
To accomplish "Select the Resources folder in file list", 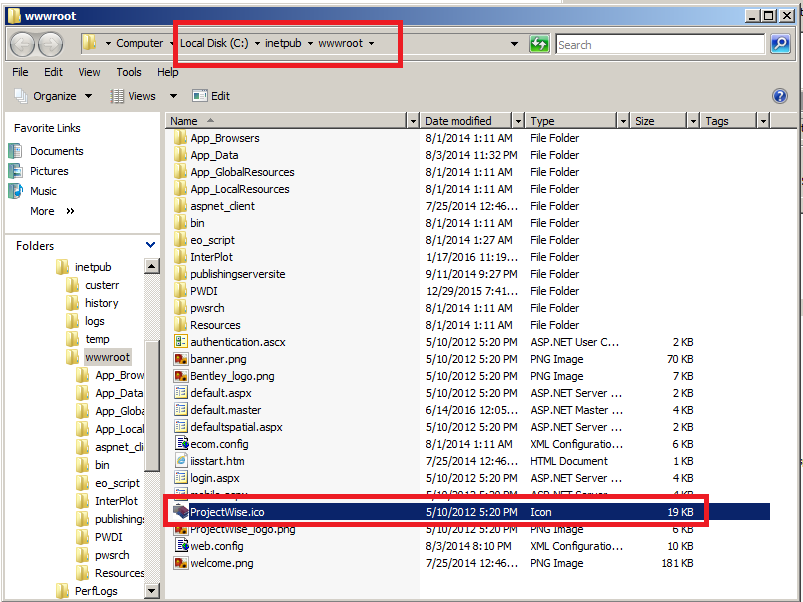I will pyautogui.click(x=215, y=325).
